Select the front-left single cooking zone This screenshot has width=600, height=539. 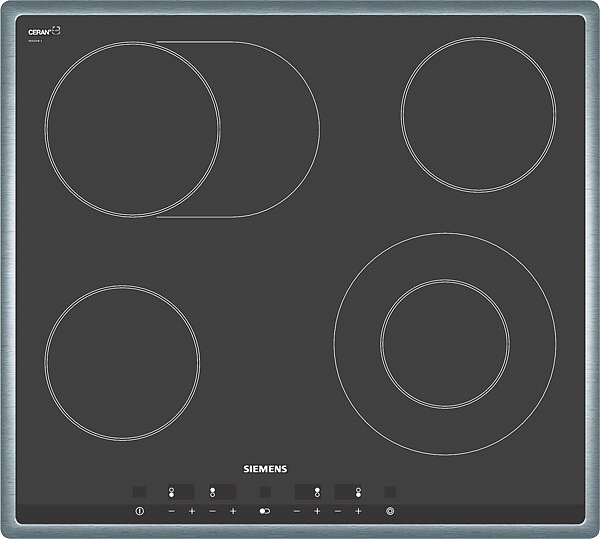pyautogui.click(x=122, y=363)
